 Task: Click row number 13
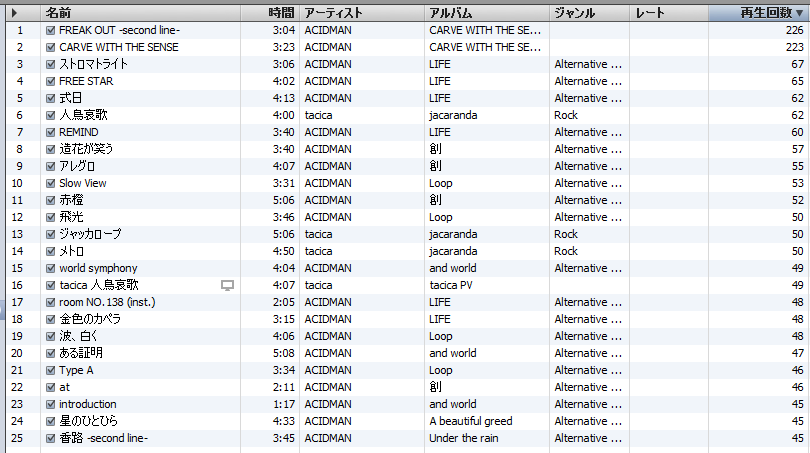pos(17,235)
